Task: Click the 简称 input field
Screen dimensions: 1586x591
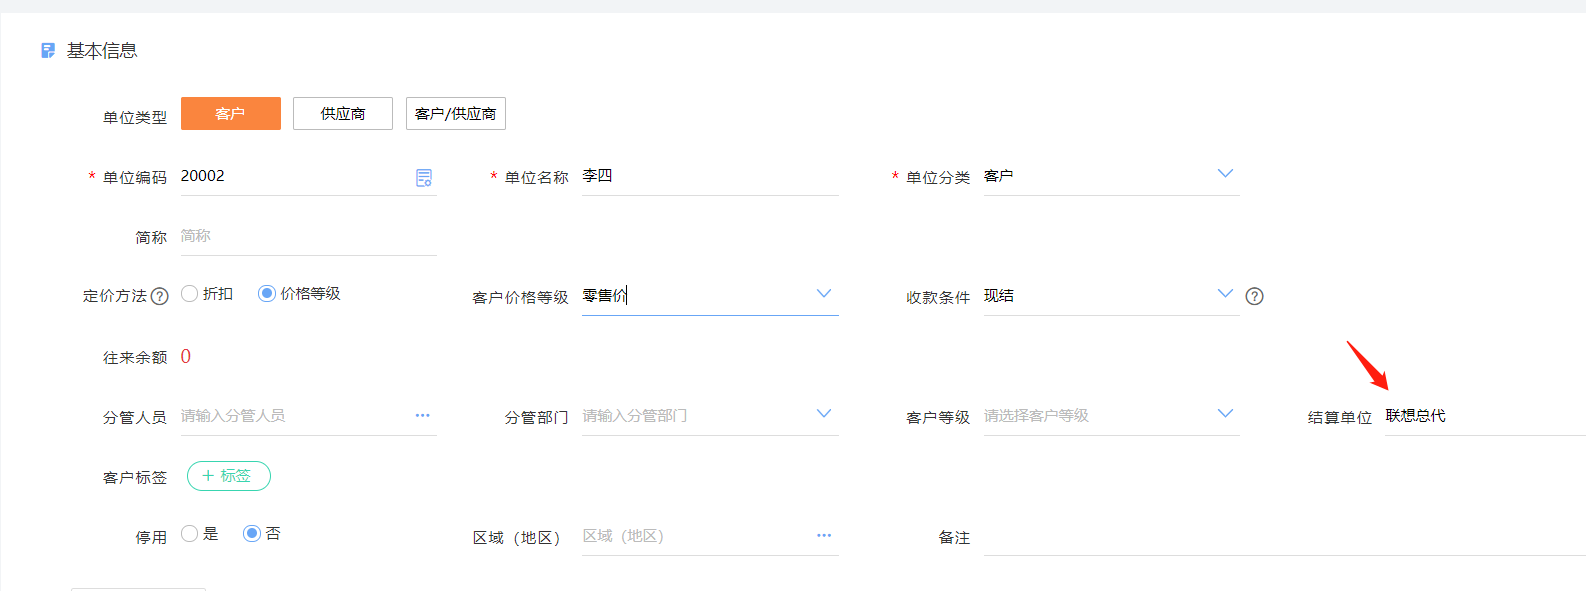Action: tap(309, 237)
